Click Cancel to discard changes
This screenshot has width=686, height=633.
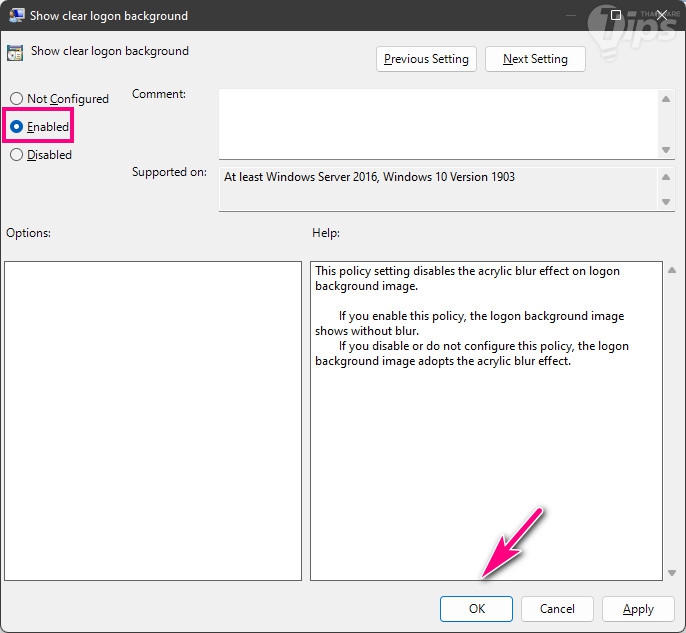pos(557,609)
